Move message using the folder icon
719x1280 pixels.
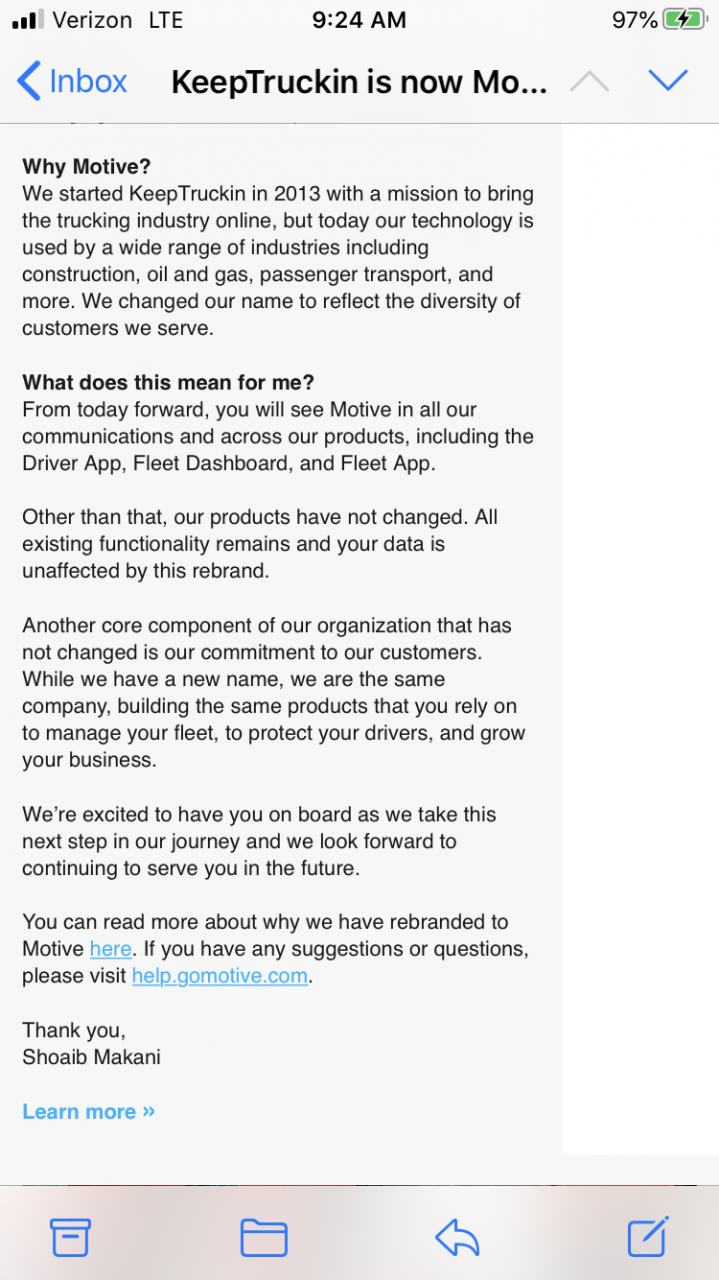tap(264, 1238)
